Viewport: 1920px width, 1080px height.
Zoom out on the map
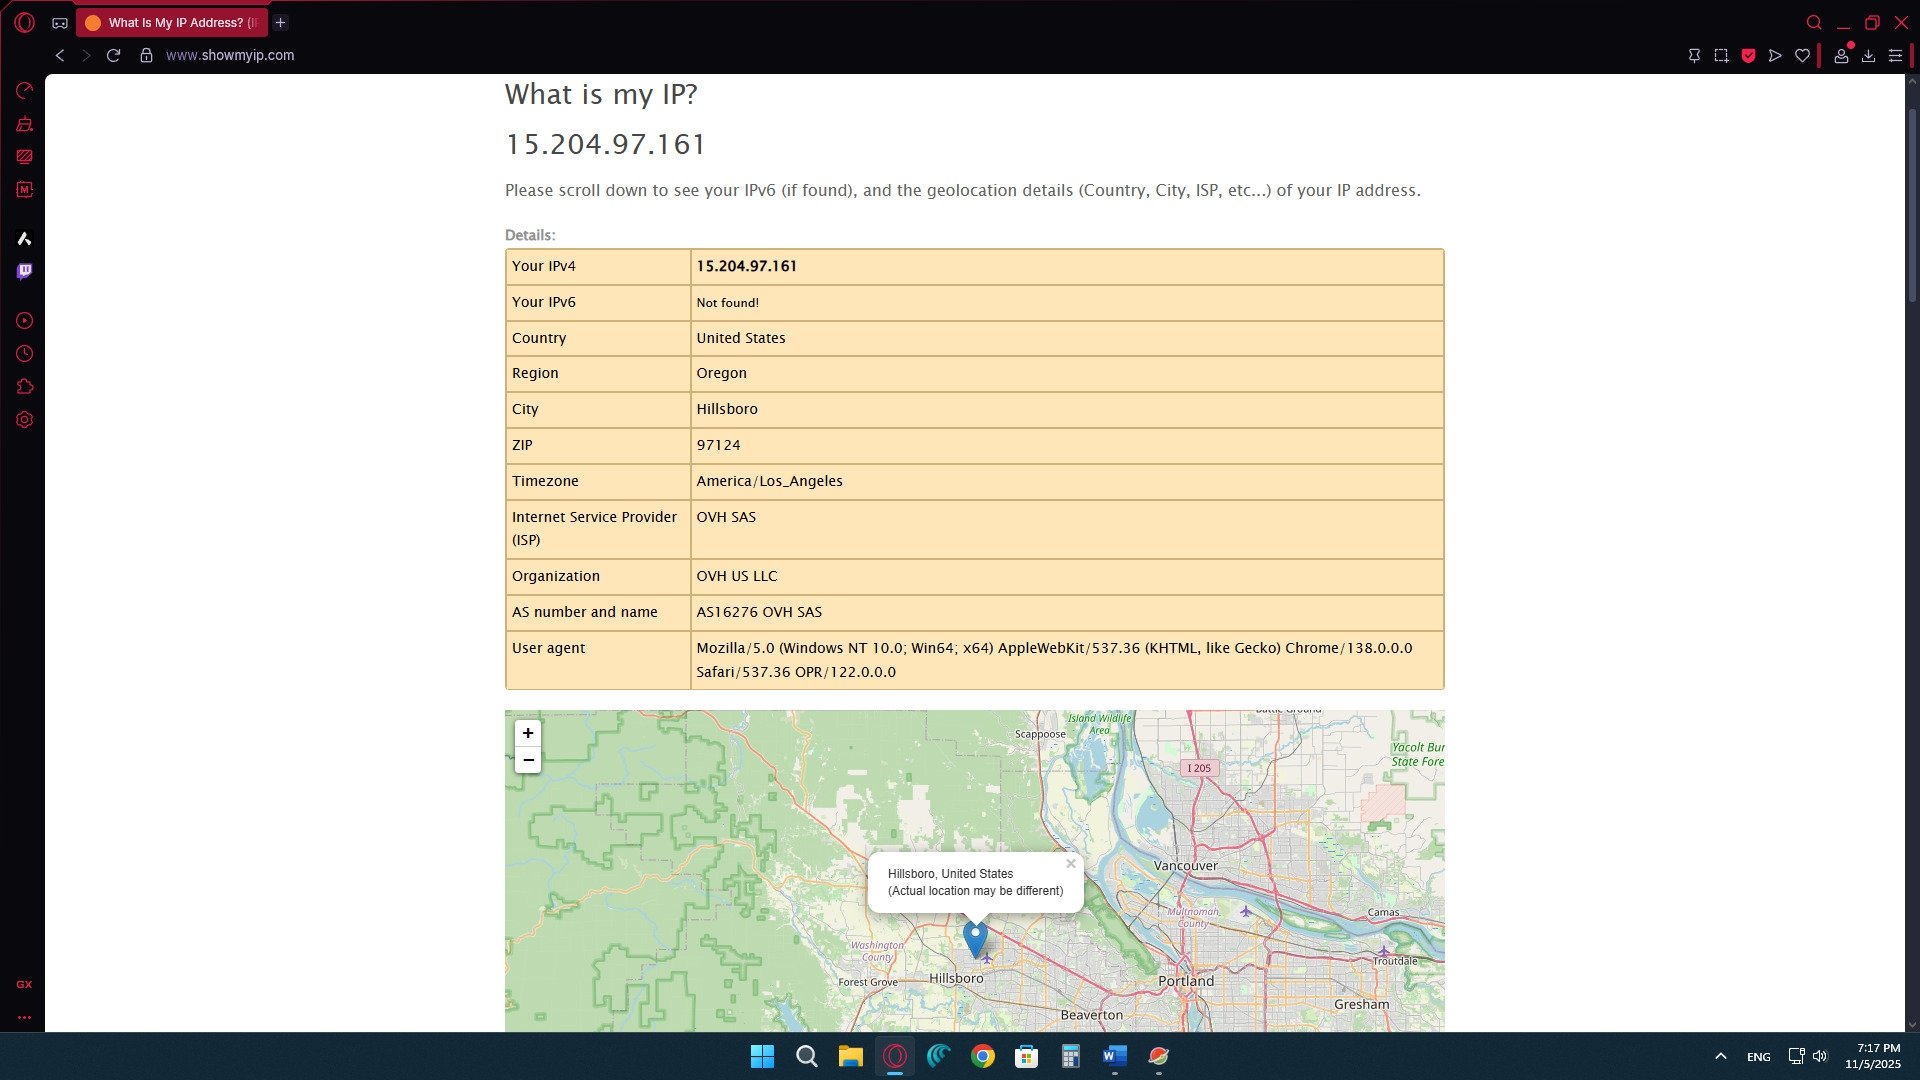528,760
